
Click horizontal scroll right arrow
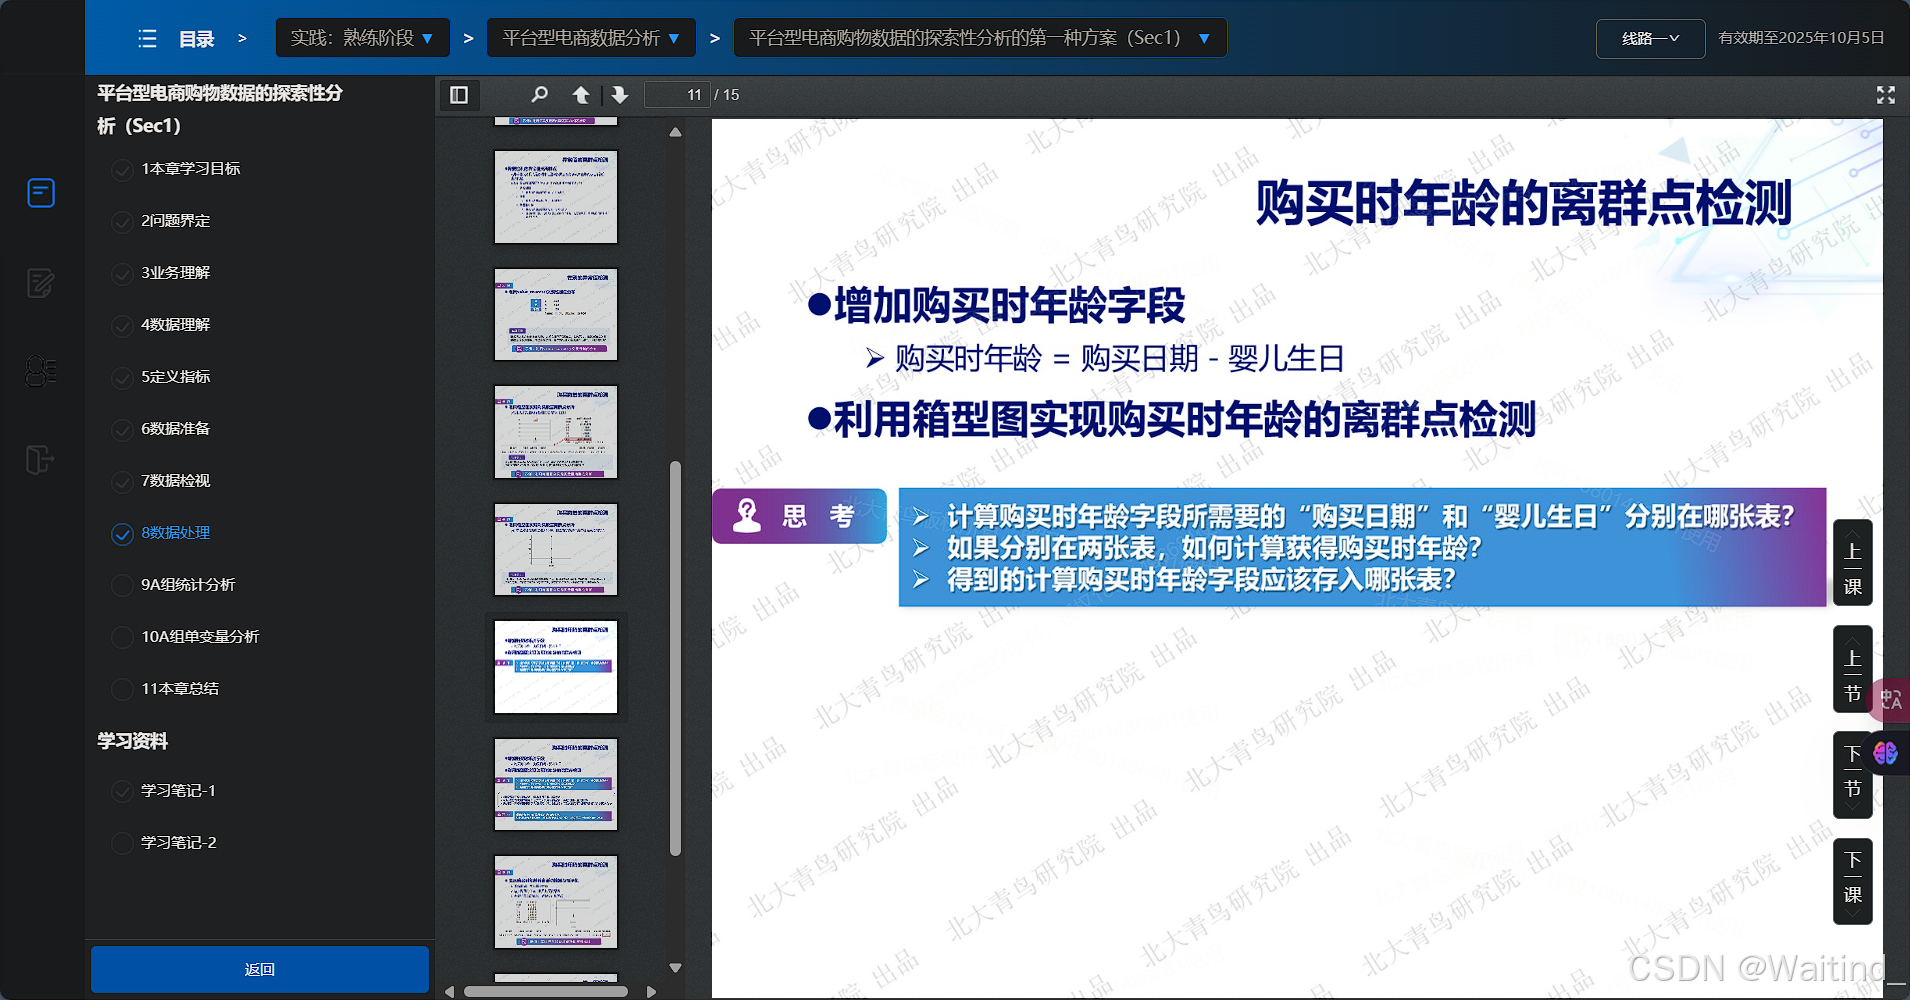pyautogui.click(x=652, y=992)
